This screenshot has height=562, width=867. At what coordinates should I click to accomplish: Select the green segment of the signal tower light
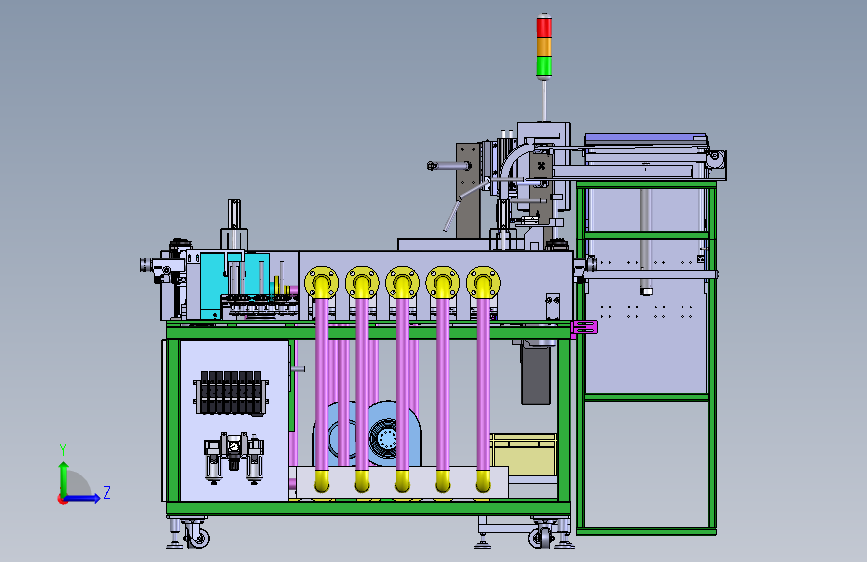pos(544,66)
